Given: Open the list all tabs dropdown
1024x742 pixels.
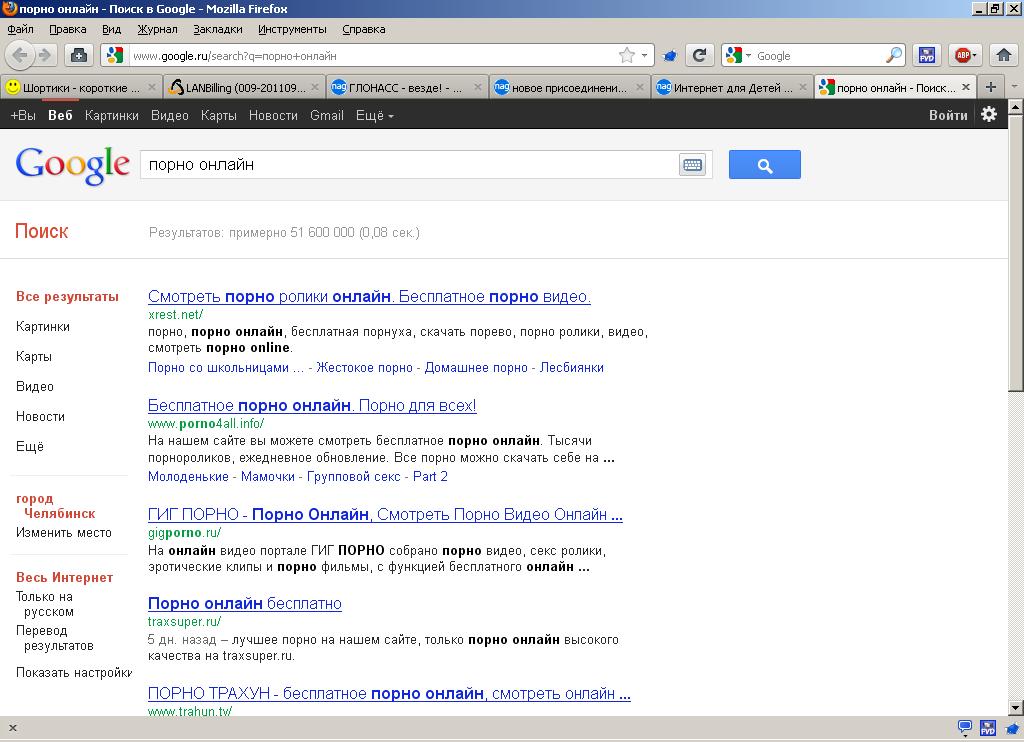Looking at the screenshot, I should (1014, 87).
